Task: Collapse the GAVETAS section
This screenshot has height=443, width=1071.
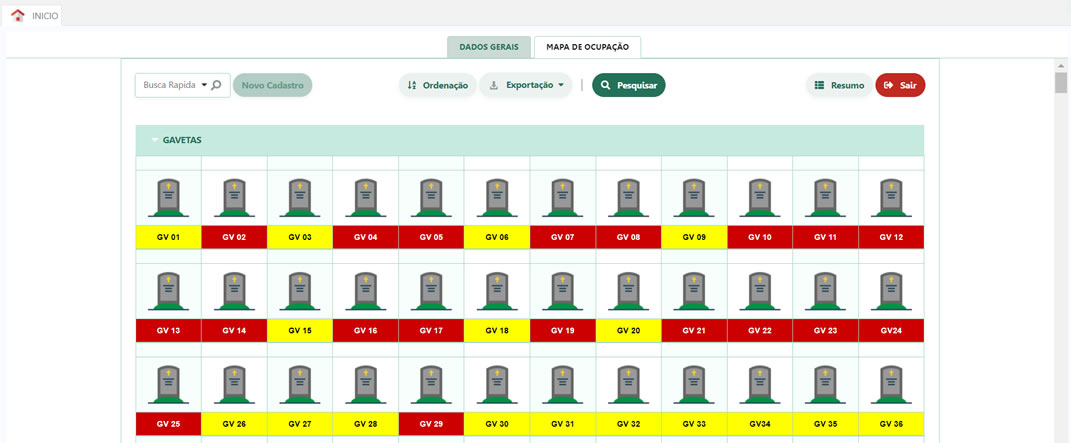Action: pos(155,140)
